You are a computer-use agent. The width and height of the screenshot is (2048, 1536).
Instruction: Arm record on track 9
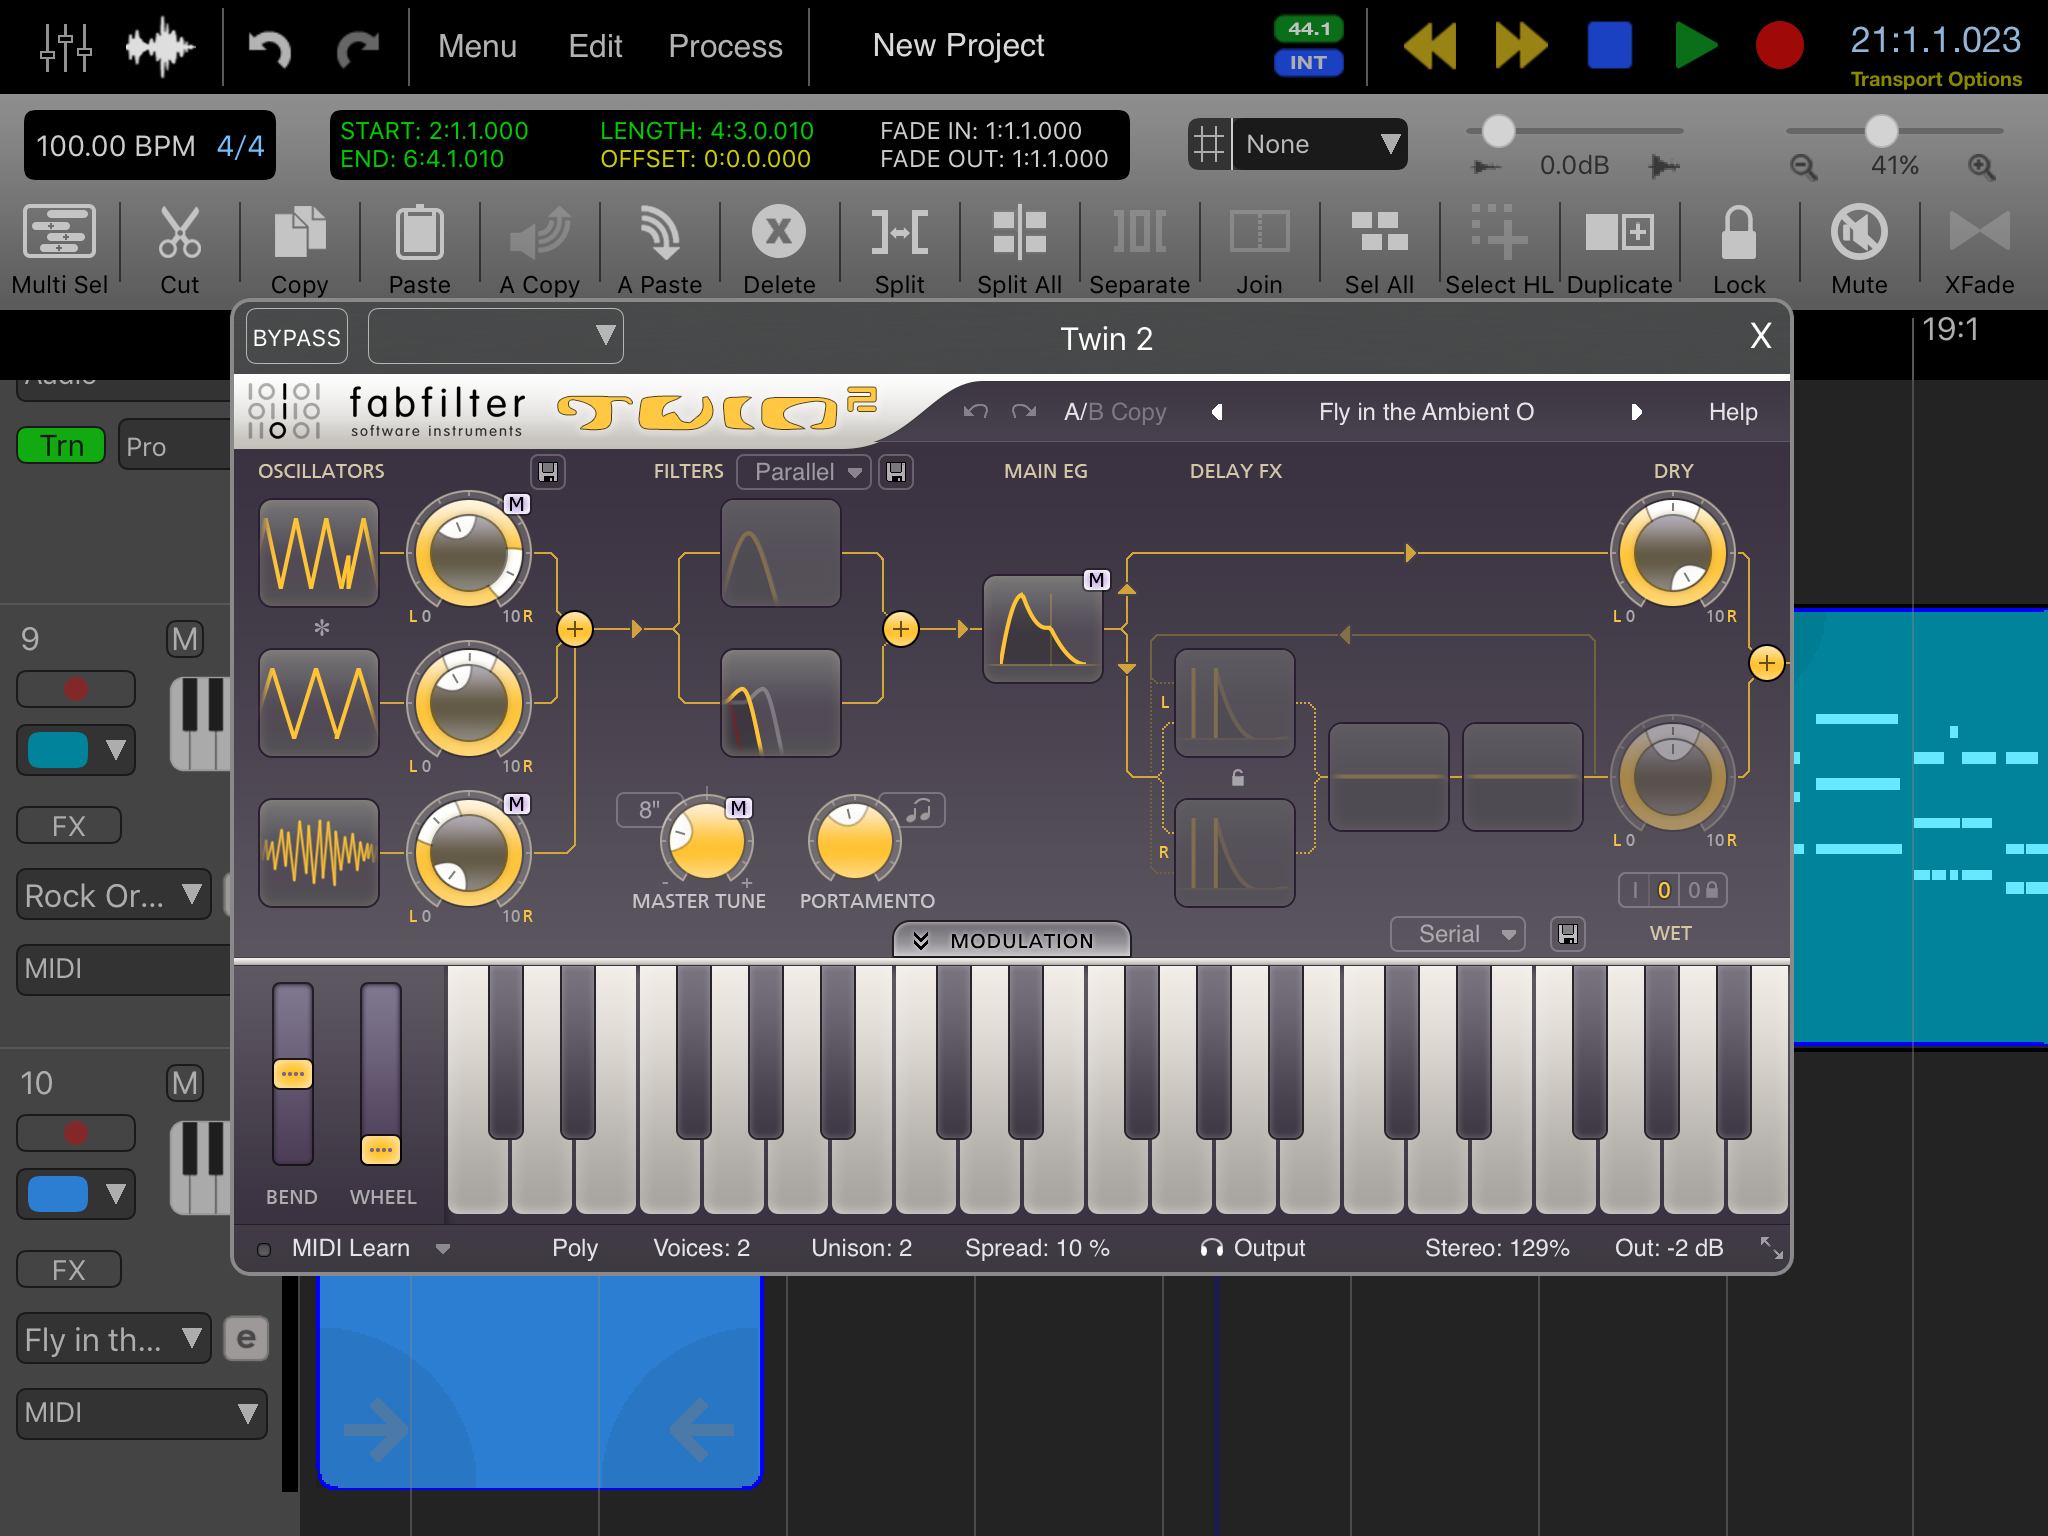[x=76, y=689]
